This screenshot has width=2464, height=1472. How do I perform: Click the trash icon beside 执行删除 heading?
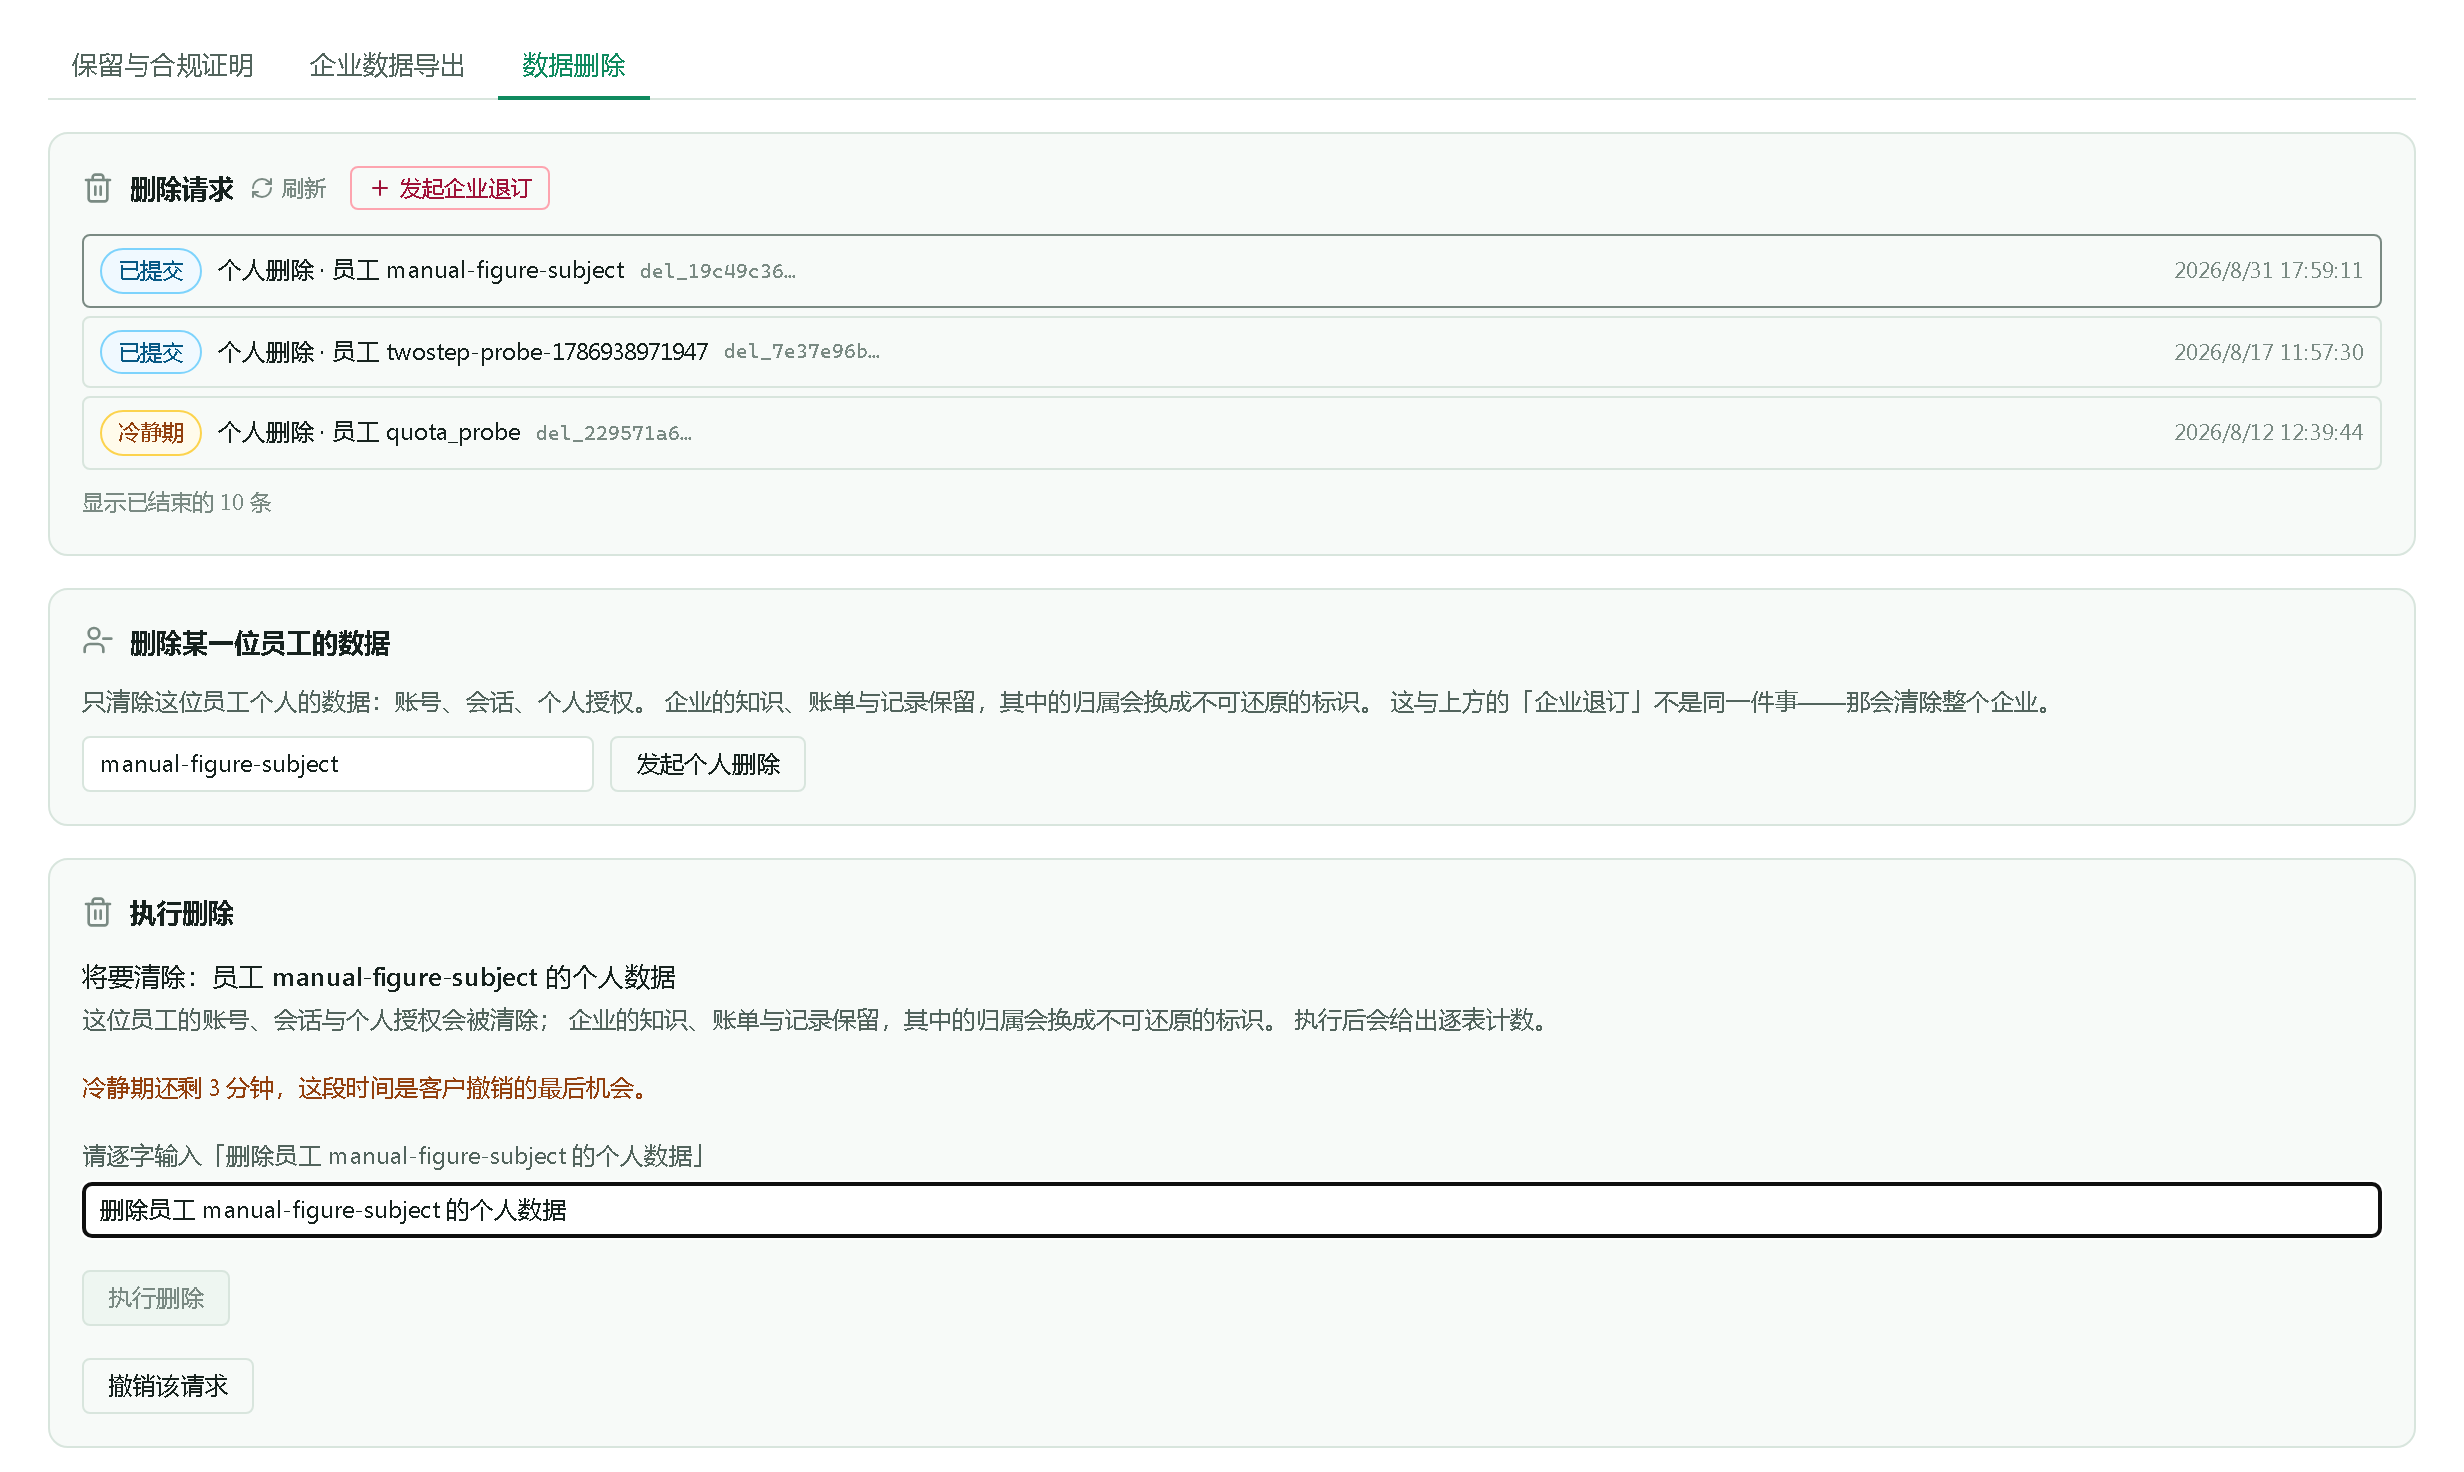pos(98,912)
